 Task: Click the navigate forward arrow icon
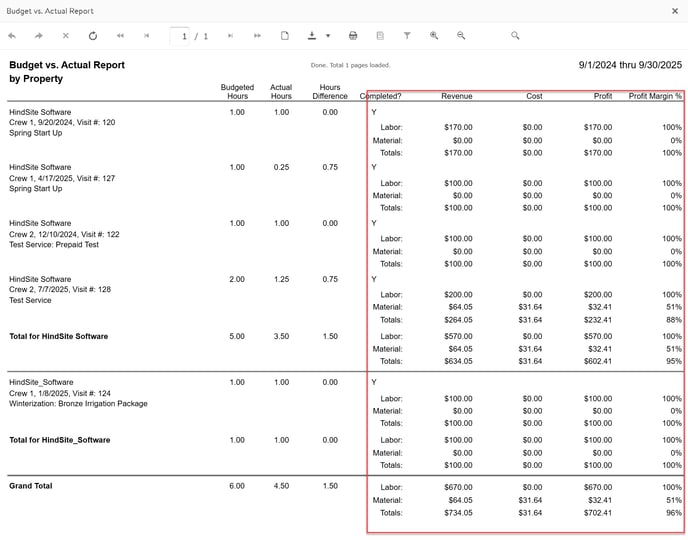[39, 36]
